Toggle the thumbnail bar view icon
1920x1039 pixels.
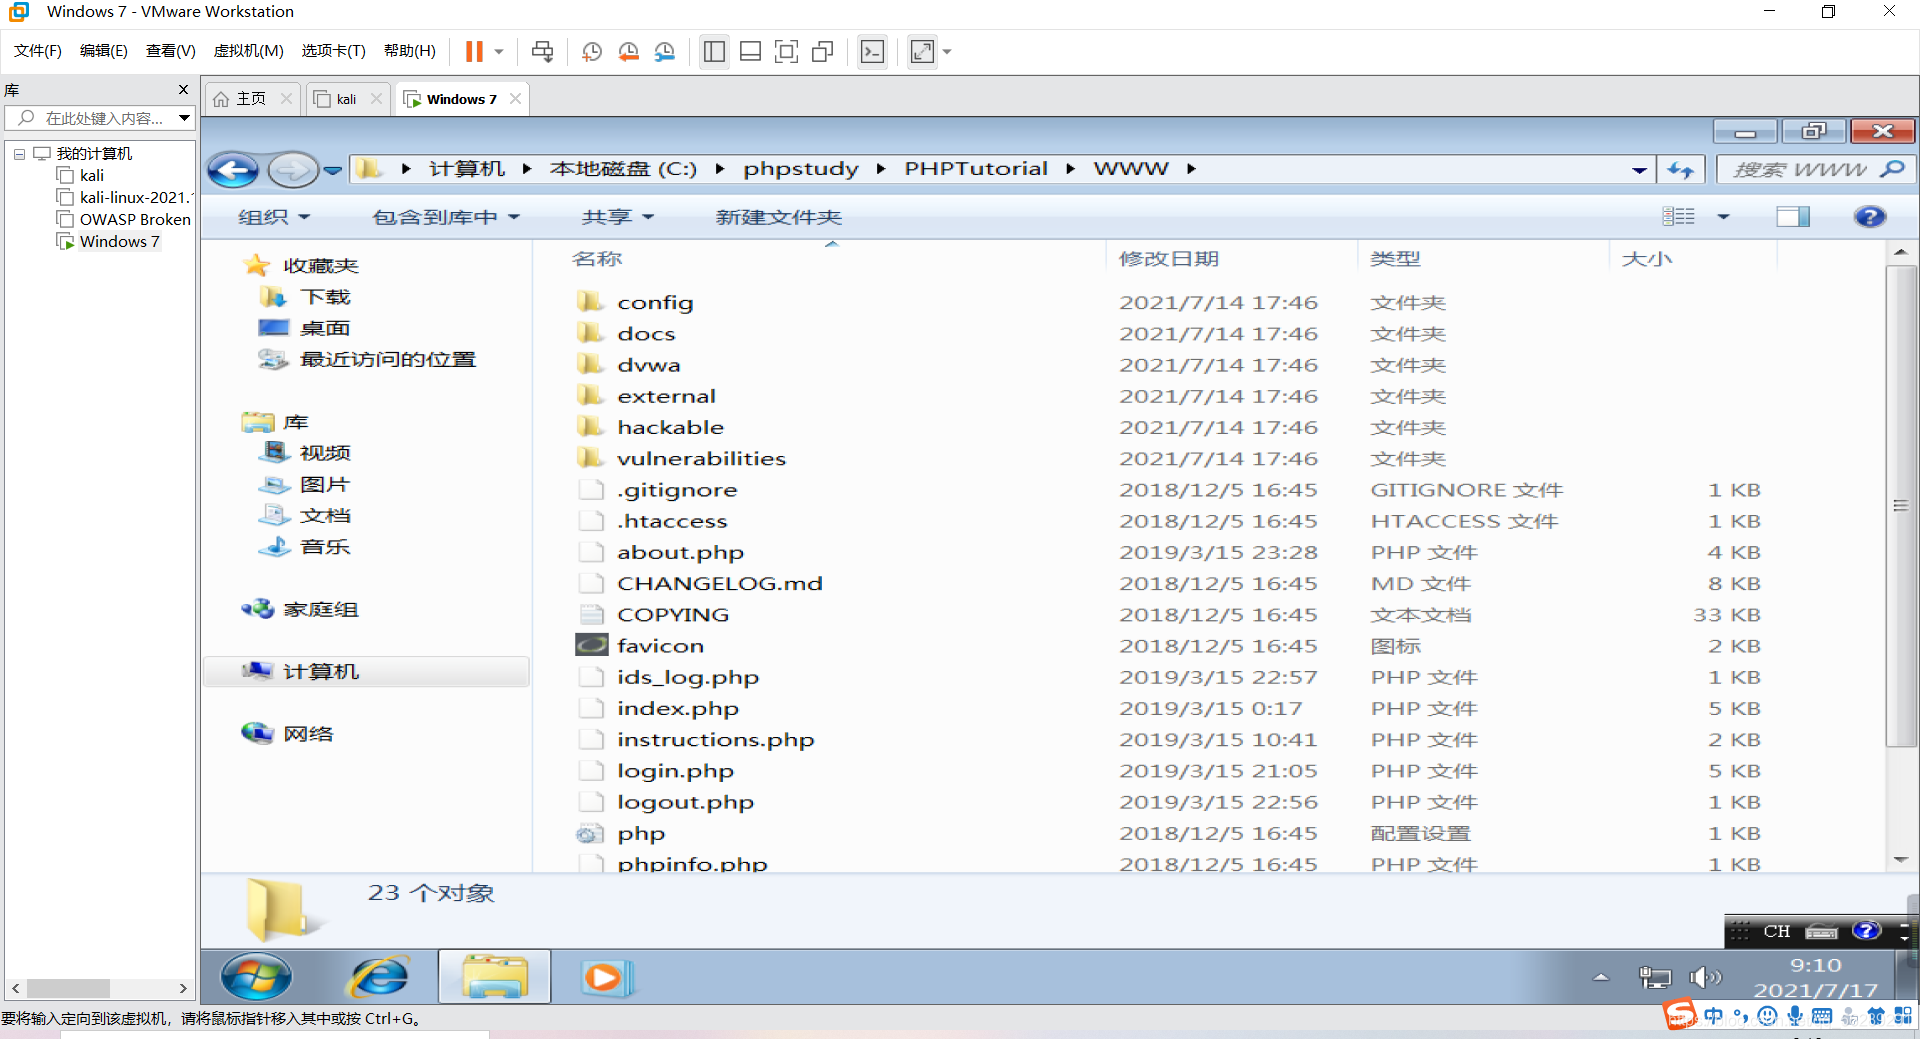pos(750,51)
